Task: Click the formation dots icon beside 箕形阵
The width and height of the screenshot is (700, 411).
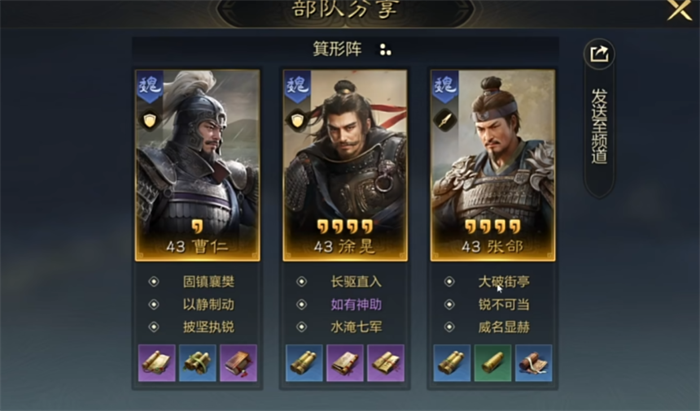Action: pos(385,50)
